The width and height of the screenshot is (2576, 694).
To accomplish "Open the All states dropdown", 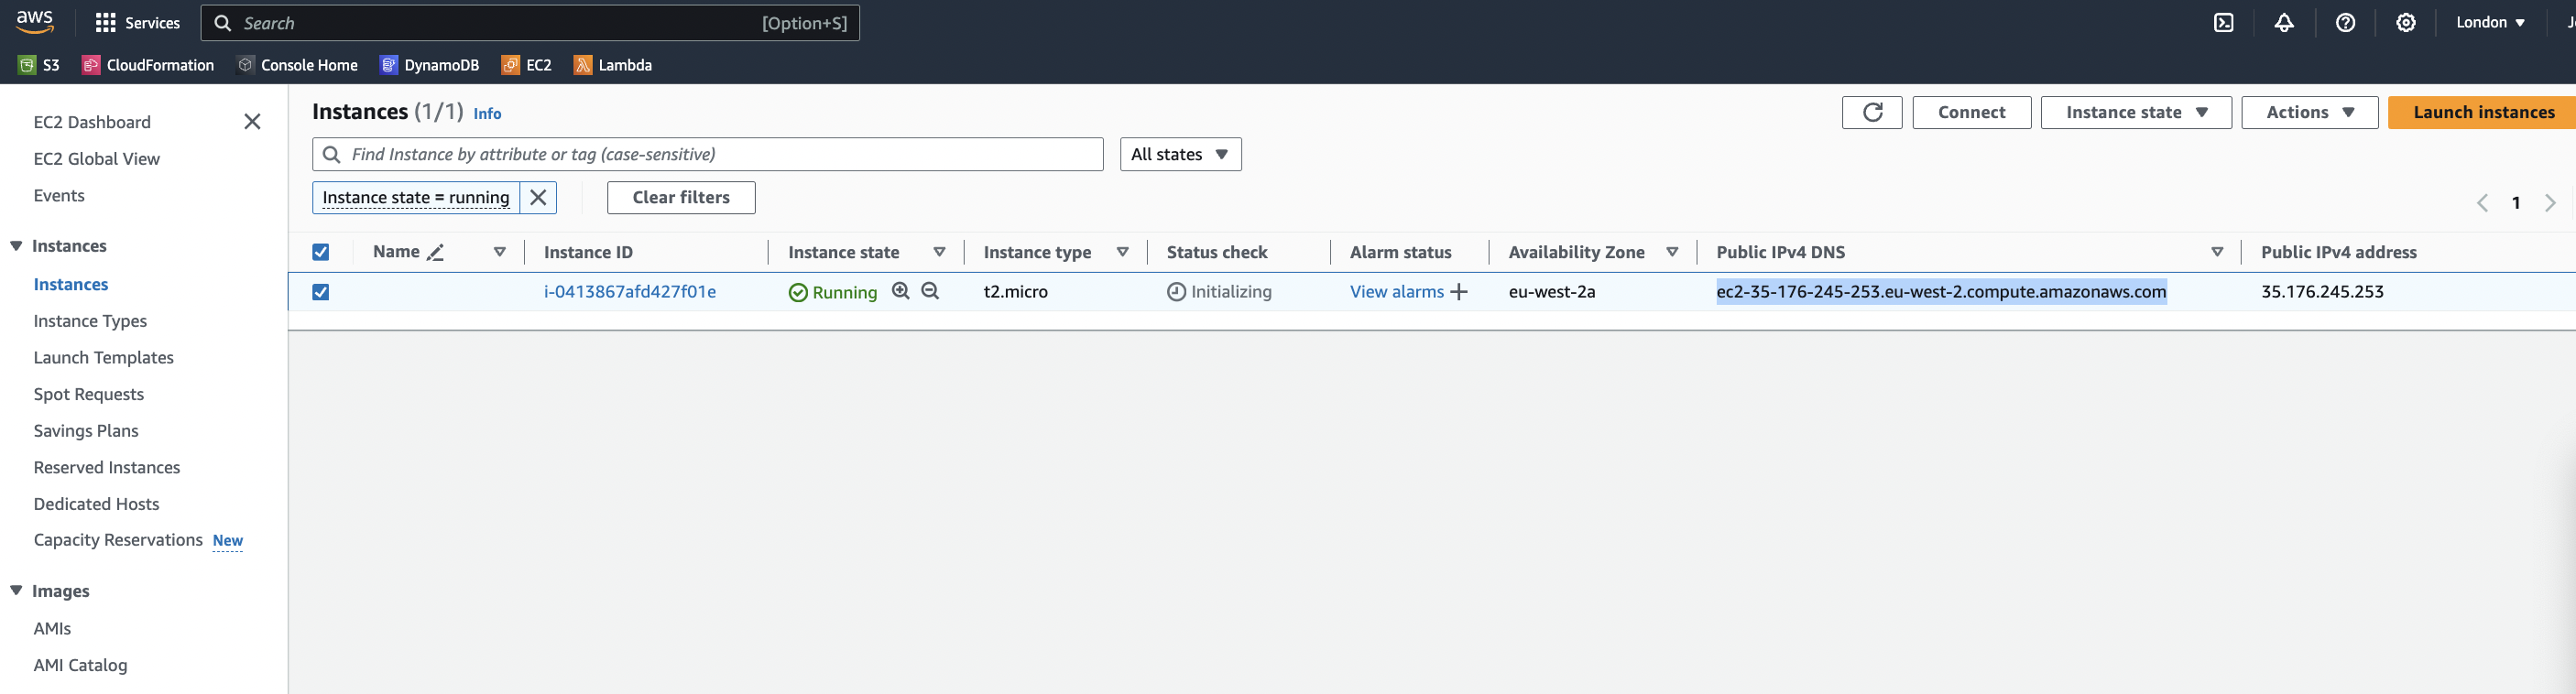I will (1180, 154).
